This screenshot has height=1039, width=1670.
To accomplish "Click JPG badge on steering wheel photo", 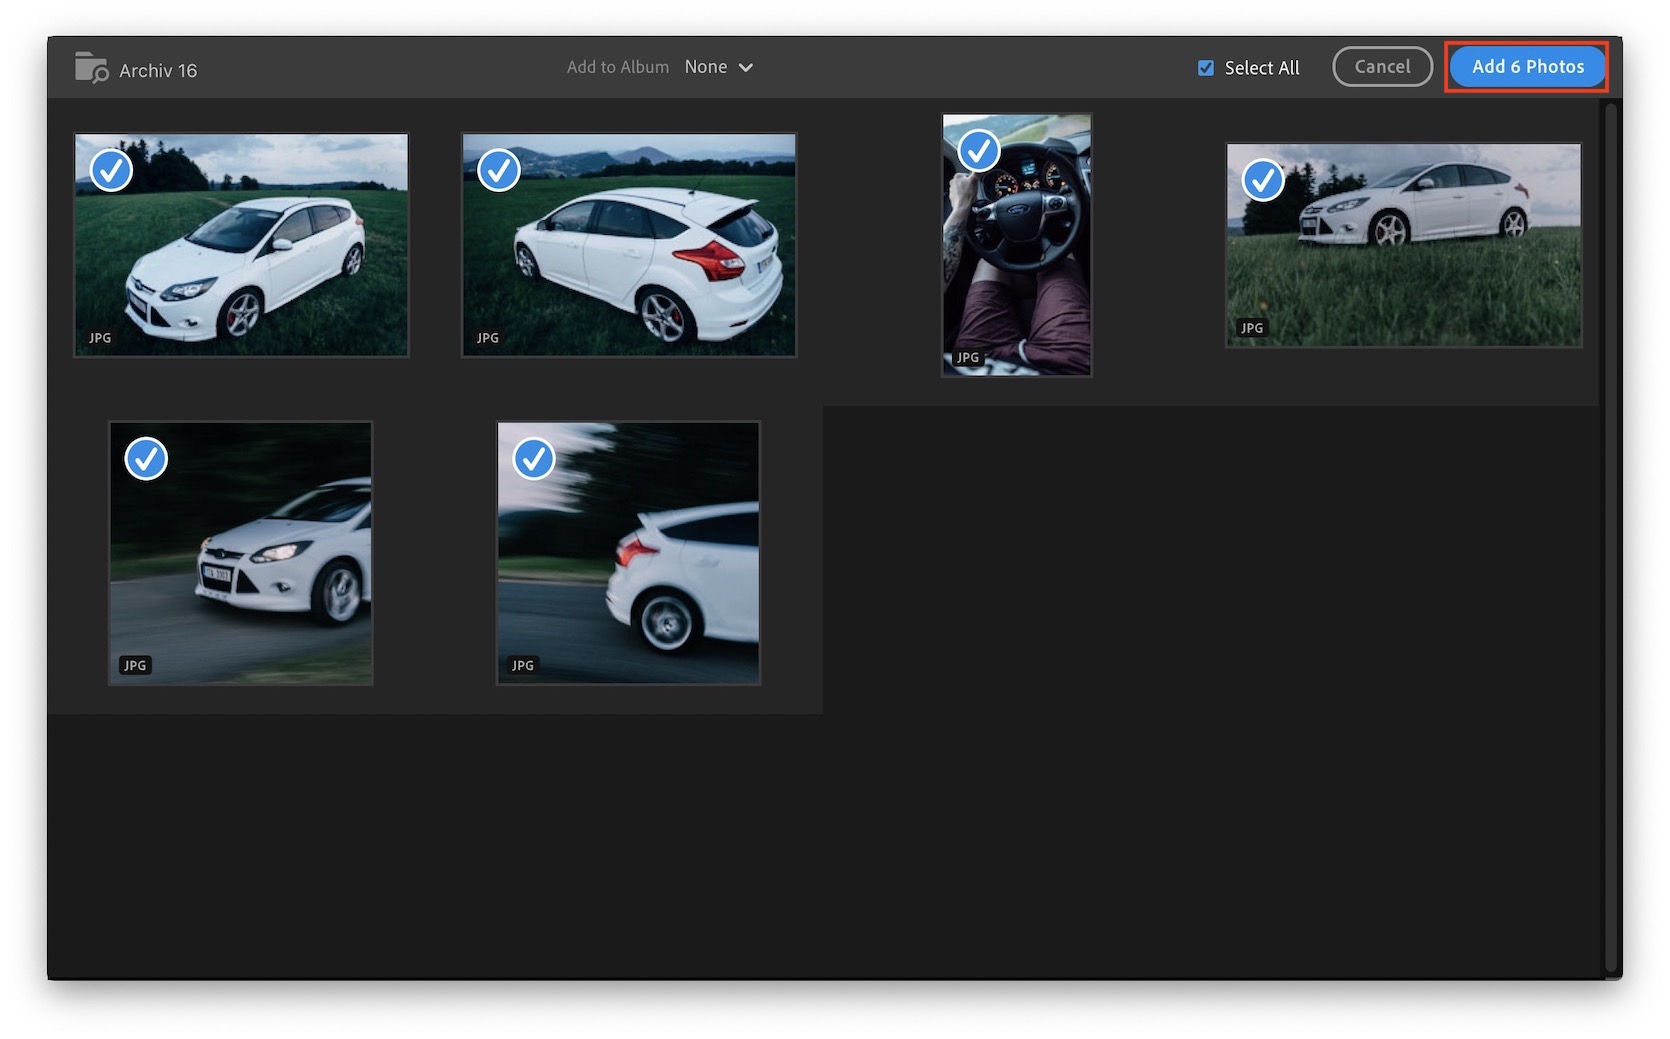I will 967,357.
